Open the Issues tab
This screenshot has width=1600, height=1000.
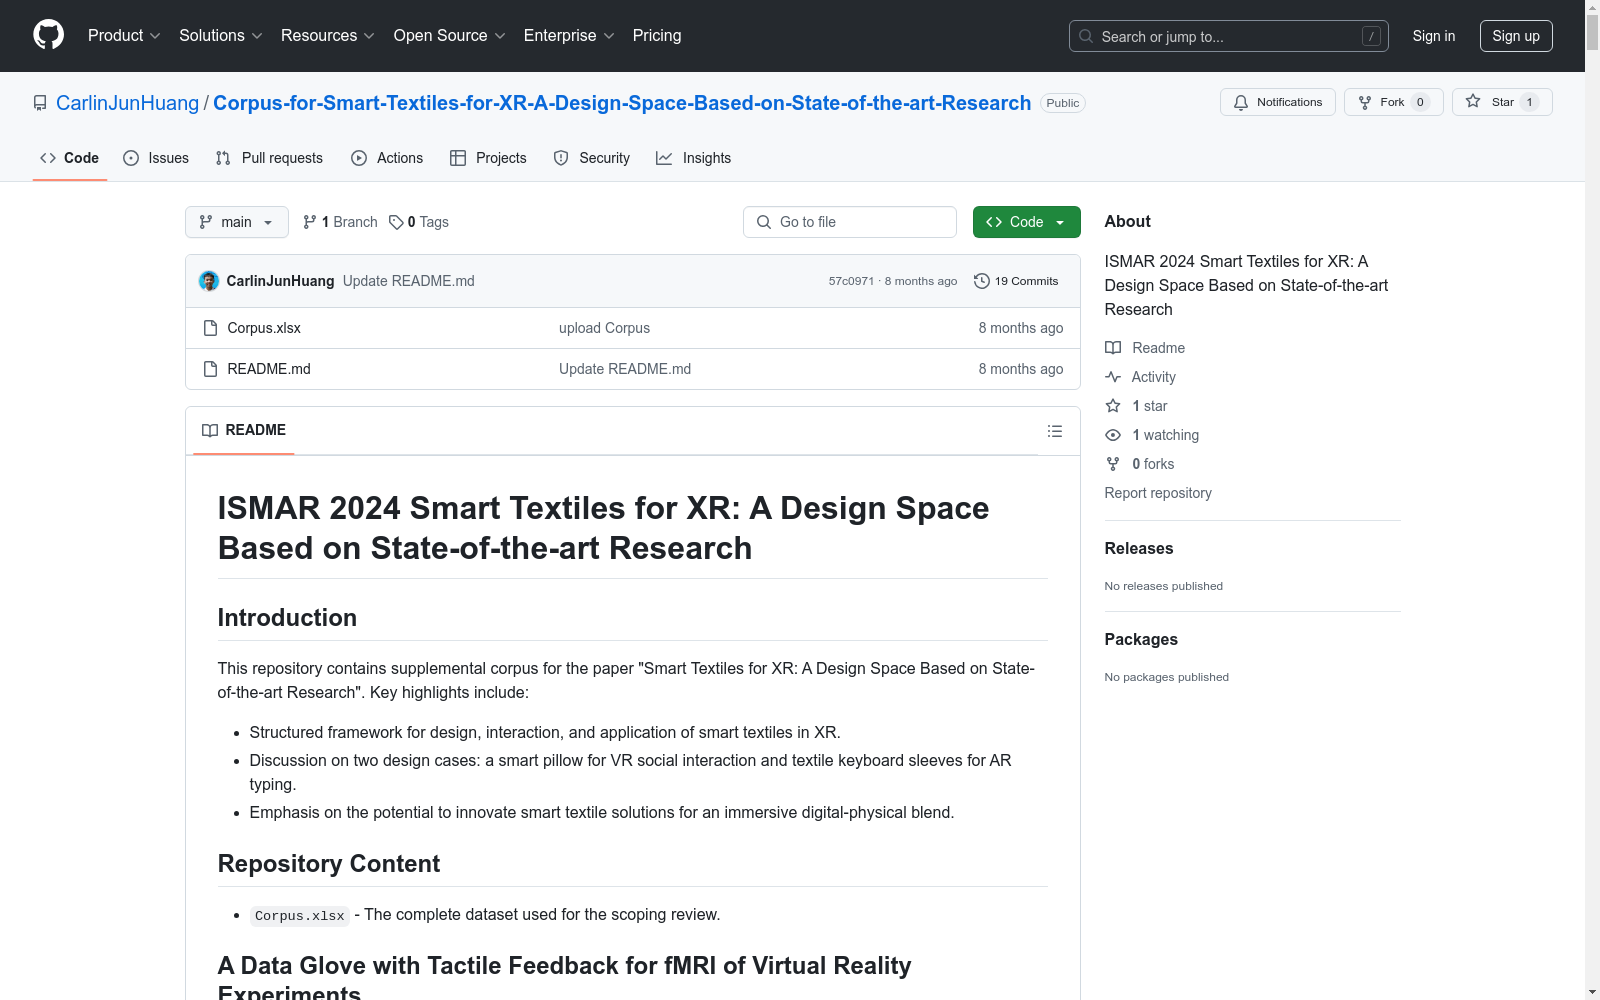[156, 158]
